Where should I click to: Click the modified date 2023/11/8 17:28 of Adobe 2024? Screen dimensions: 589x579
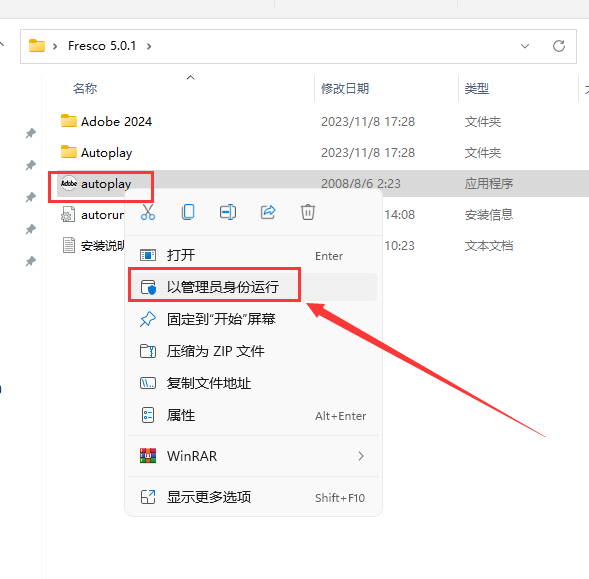[x=368, y=122]
